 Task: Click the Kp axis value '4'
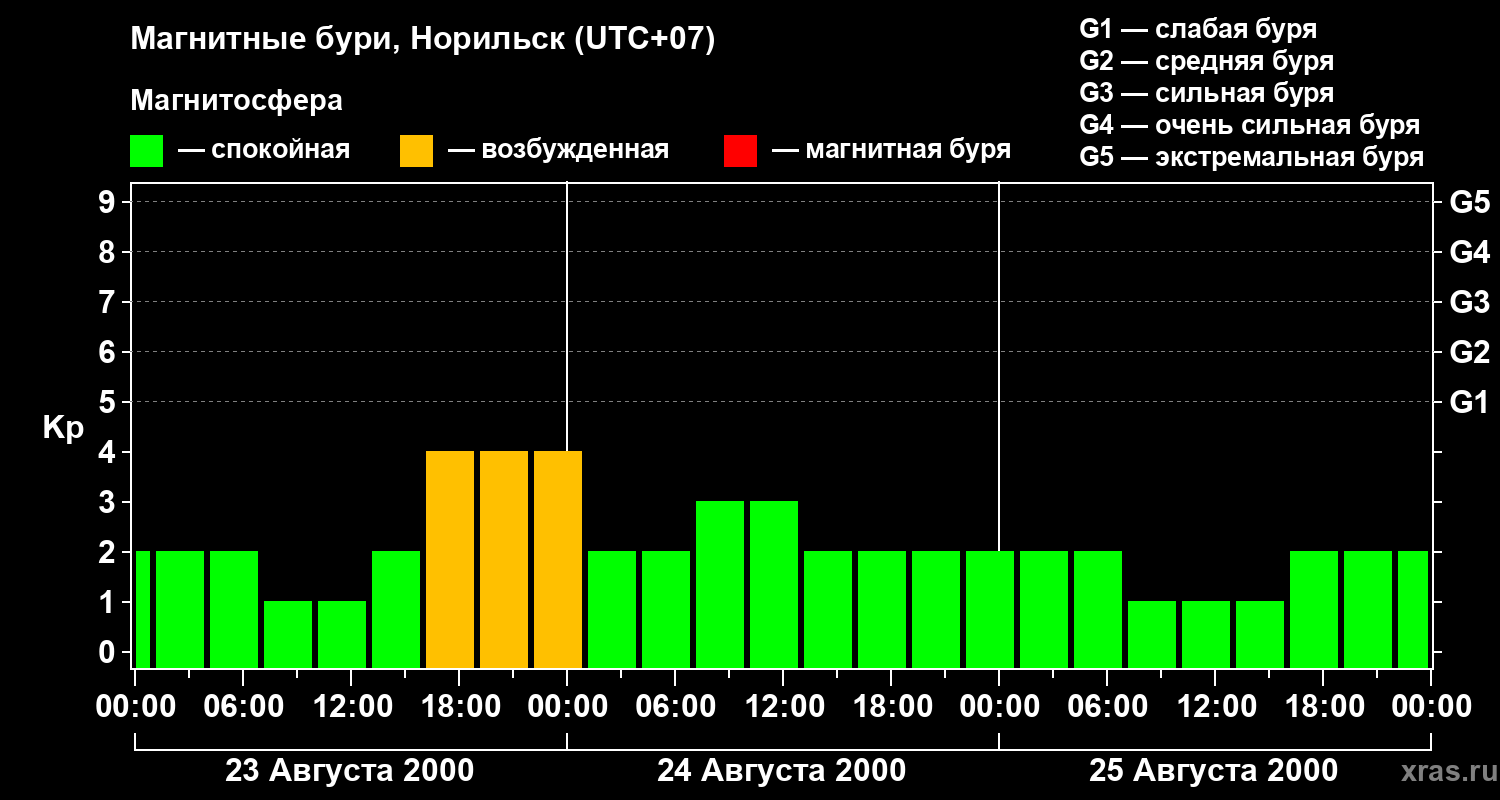point(109,453)
